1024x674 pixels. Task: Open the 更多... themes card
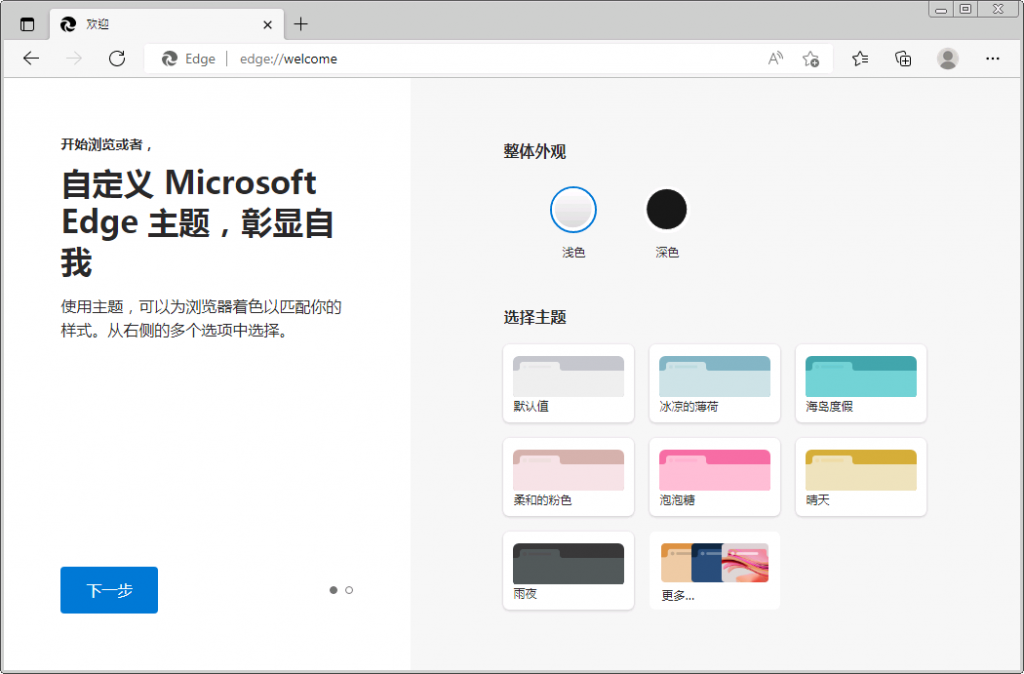pos(714,571)
